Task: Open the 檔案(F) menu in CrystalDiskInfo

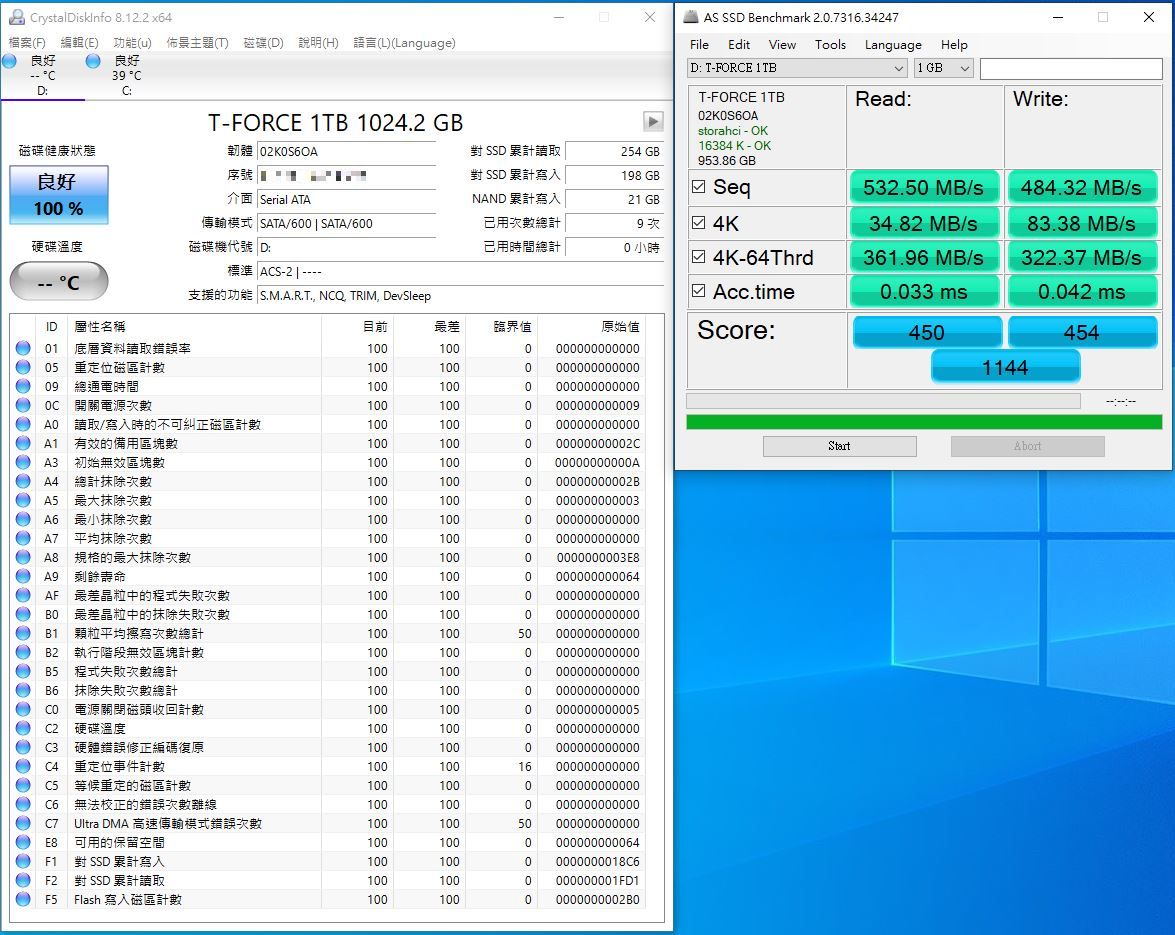Action: coord(27,43)
